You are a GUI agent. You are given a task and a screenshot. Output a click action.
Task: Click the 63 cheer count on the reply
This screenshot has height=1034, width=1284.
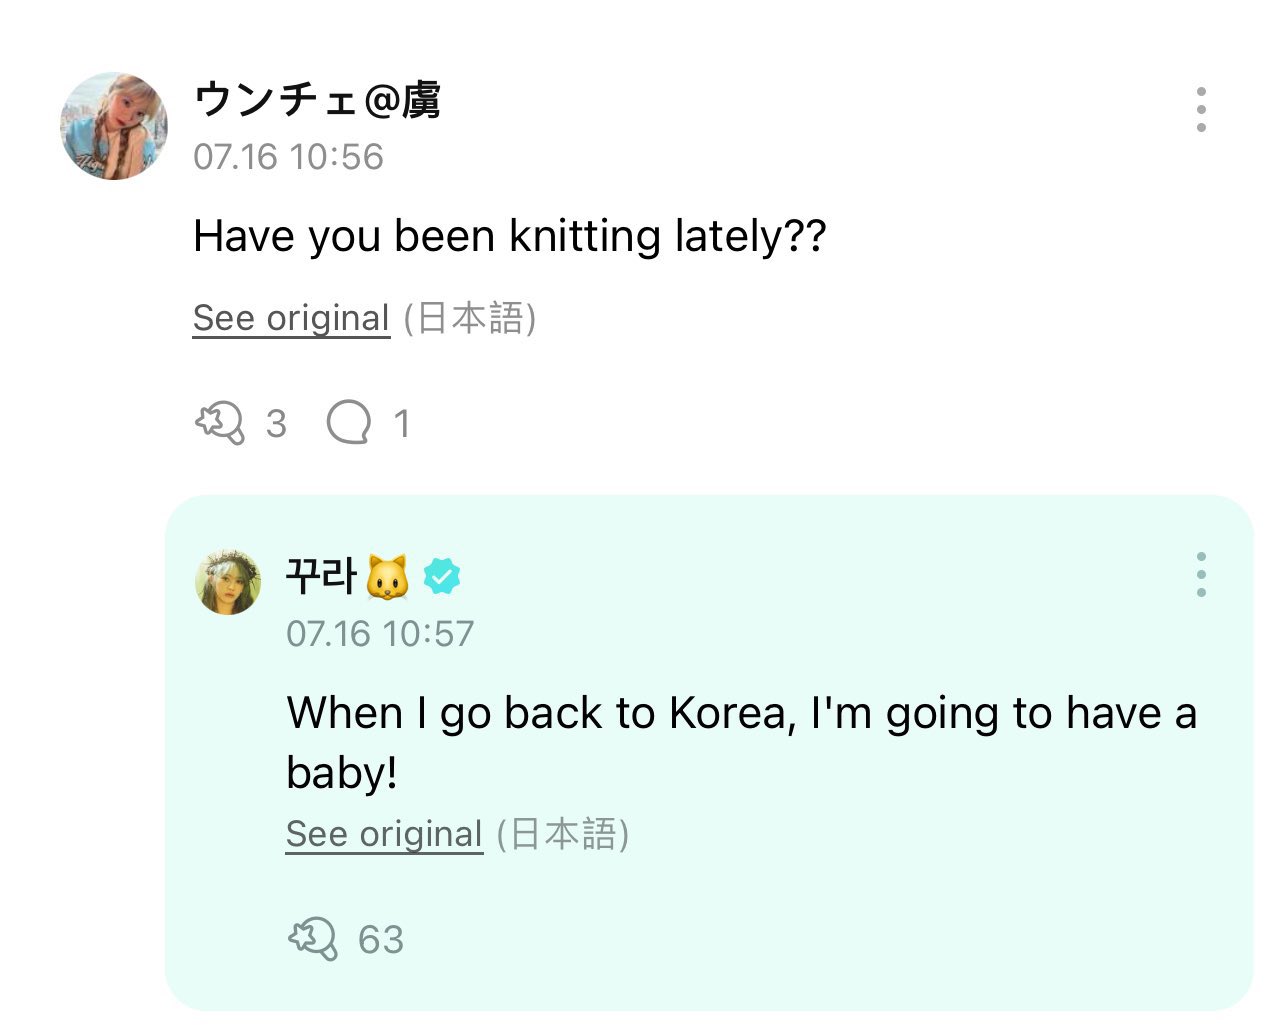pos(381,940)
